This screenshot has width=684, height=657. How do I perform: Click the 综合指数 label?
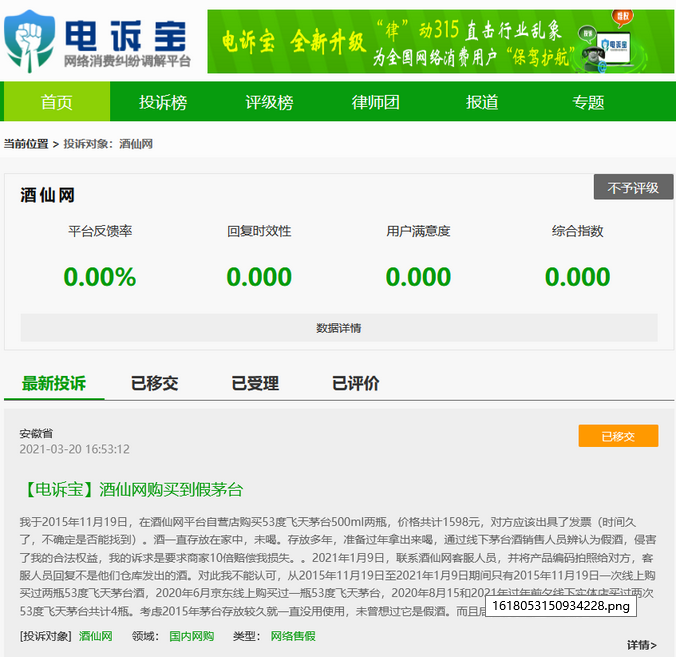[x=578, y=231]
